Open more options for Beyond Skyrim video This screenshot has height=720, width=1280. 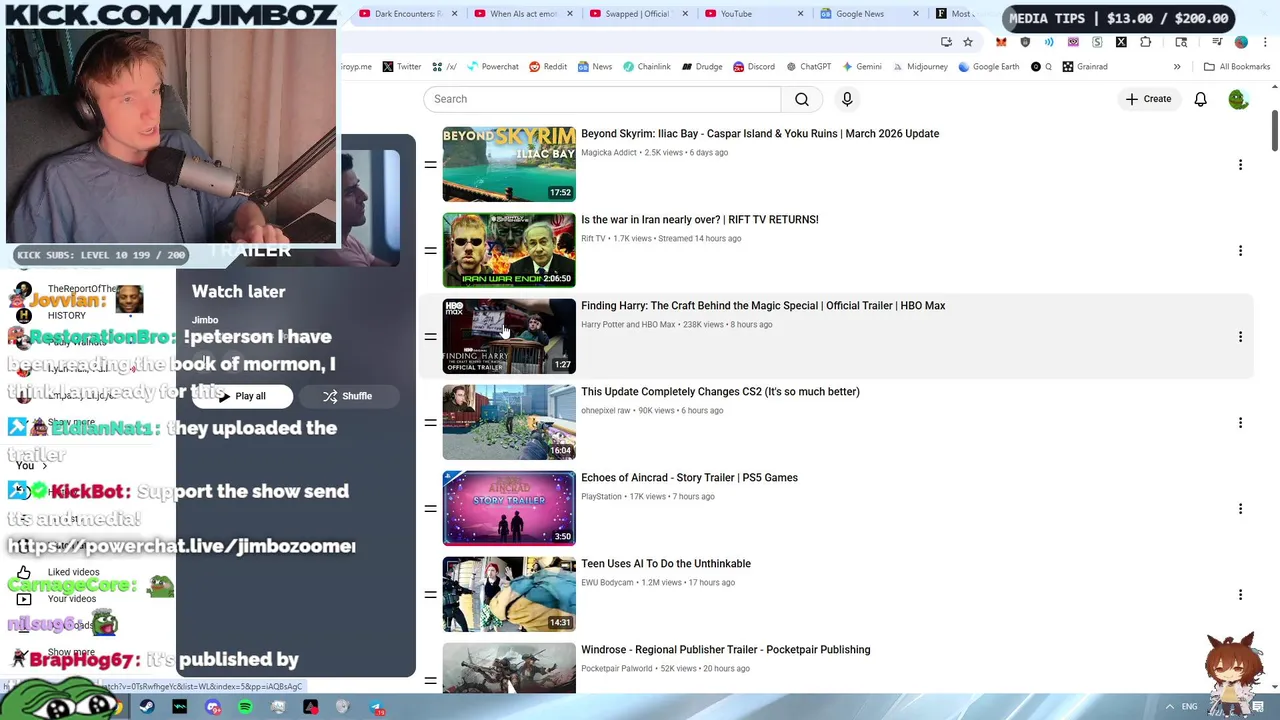[x=1240, y=164]
